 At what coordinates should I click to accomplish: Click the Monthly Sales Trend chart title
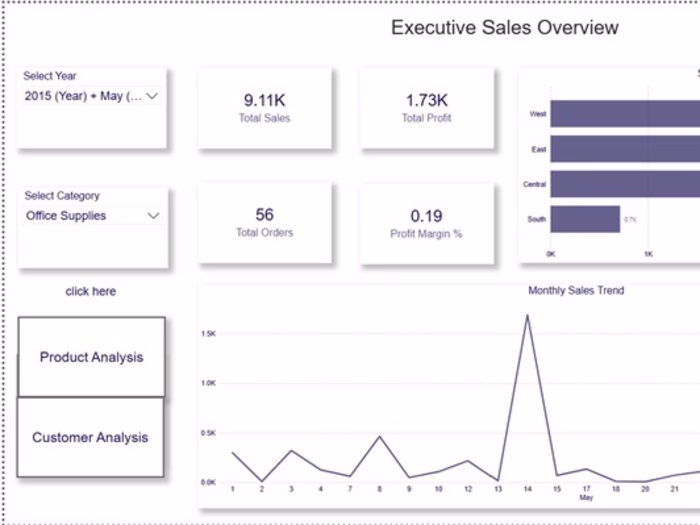coord(576,291)
